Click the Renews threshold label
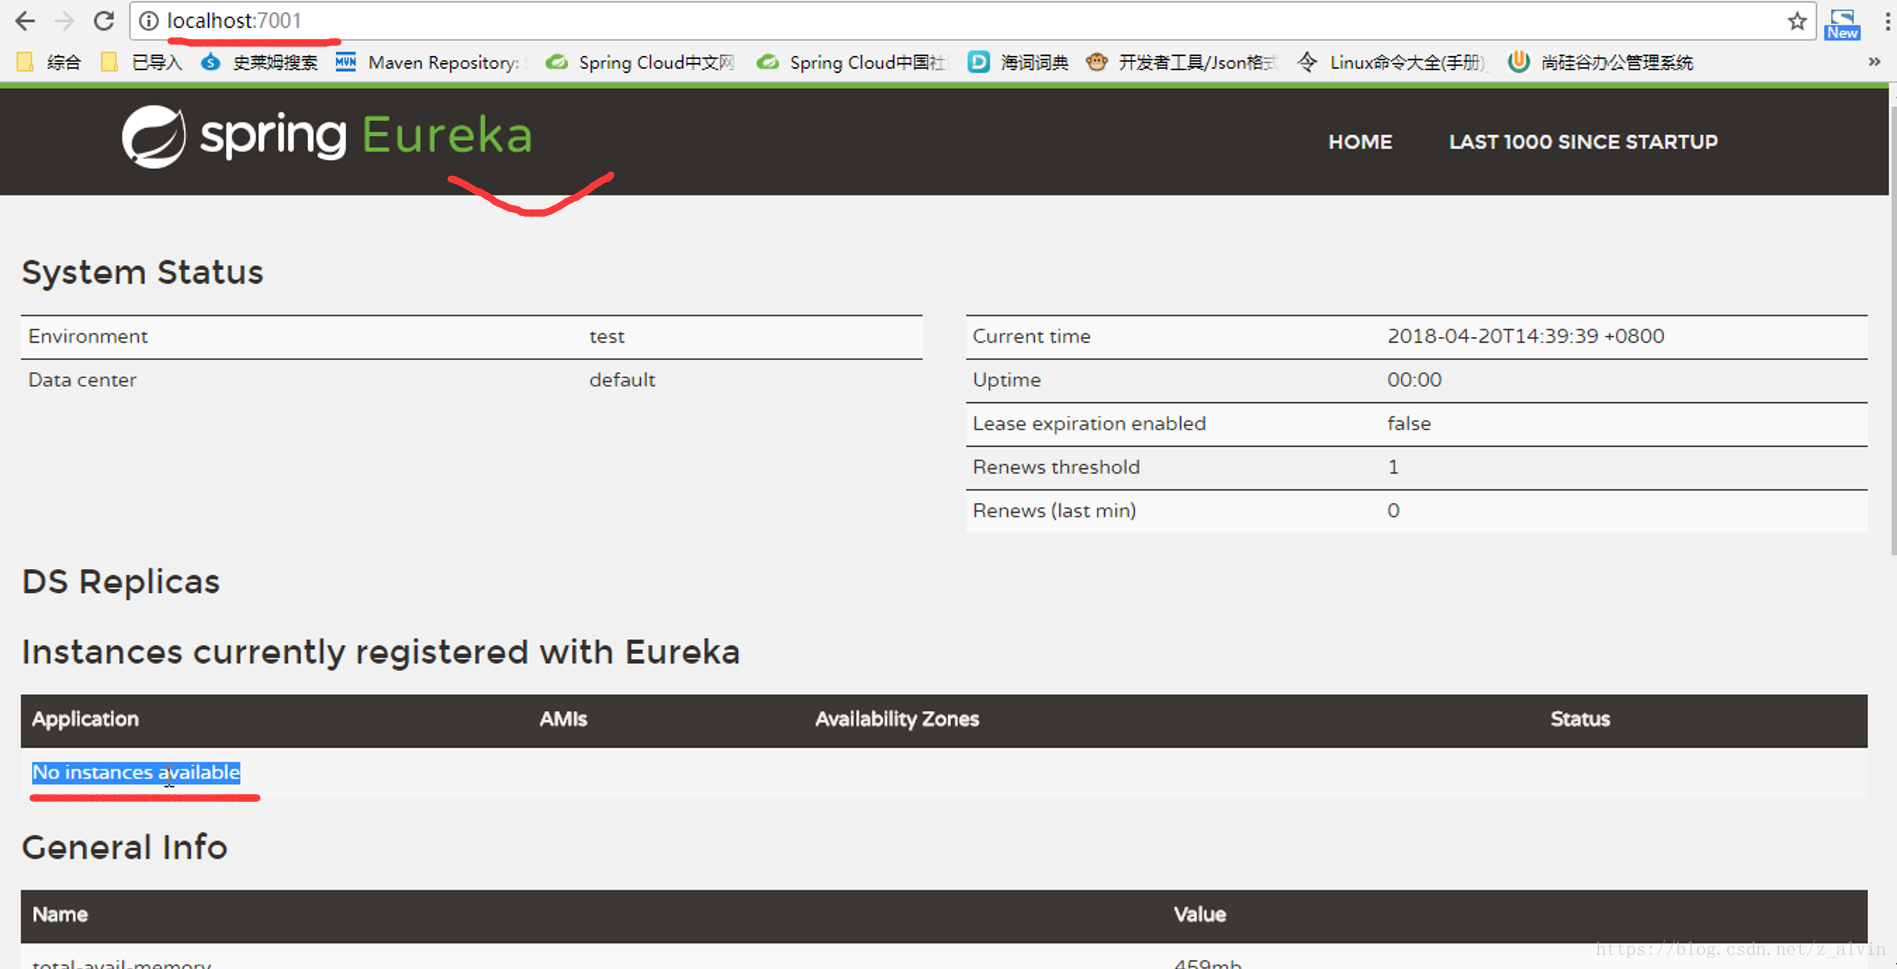 [1056, 467]
